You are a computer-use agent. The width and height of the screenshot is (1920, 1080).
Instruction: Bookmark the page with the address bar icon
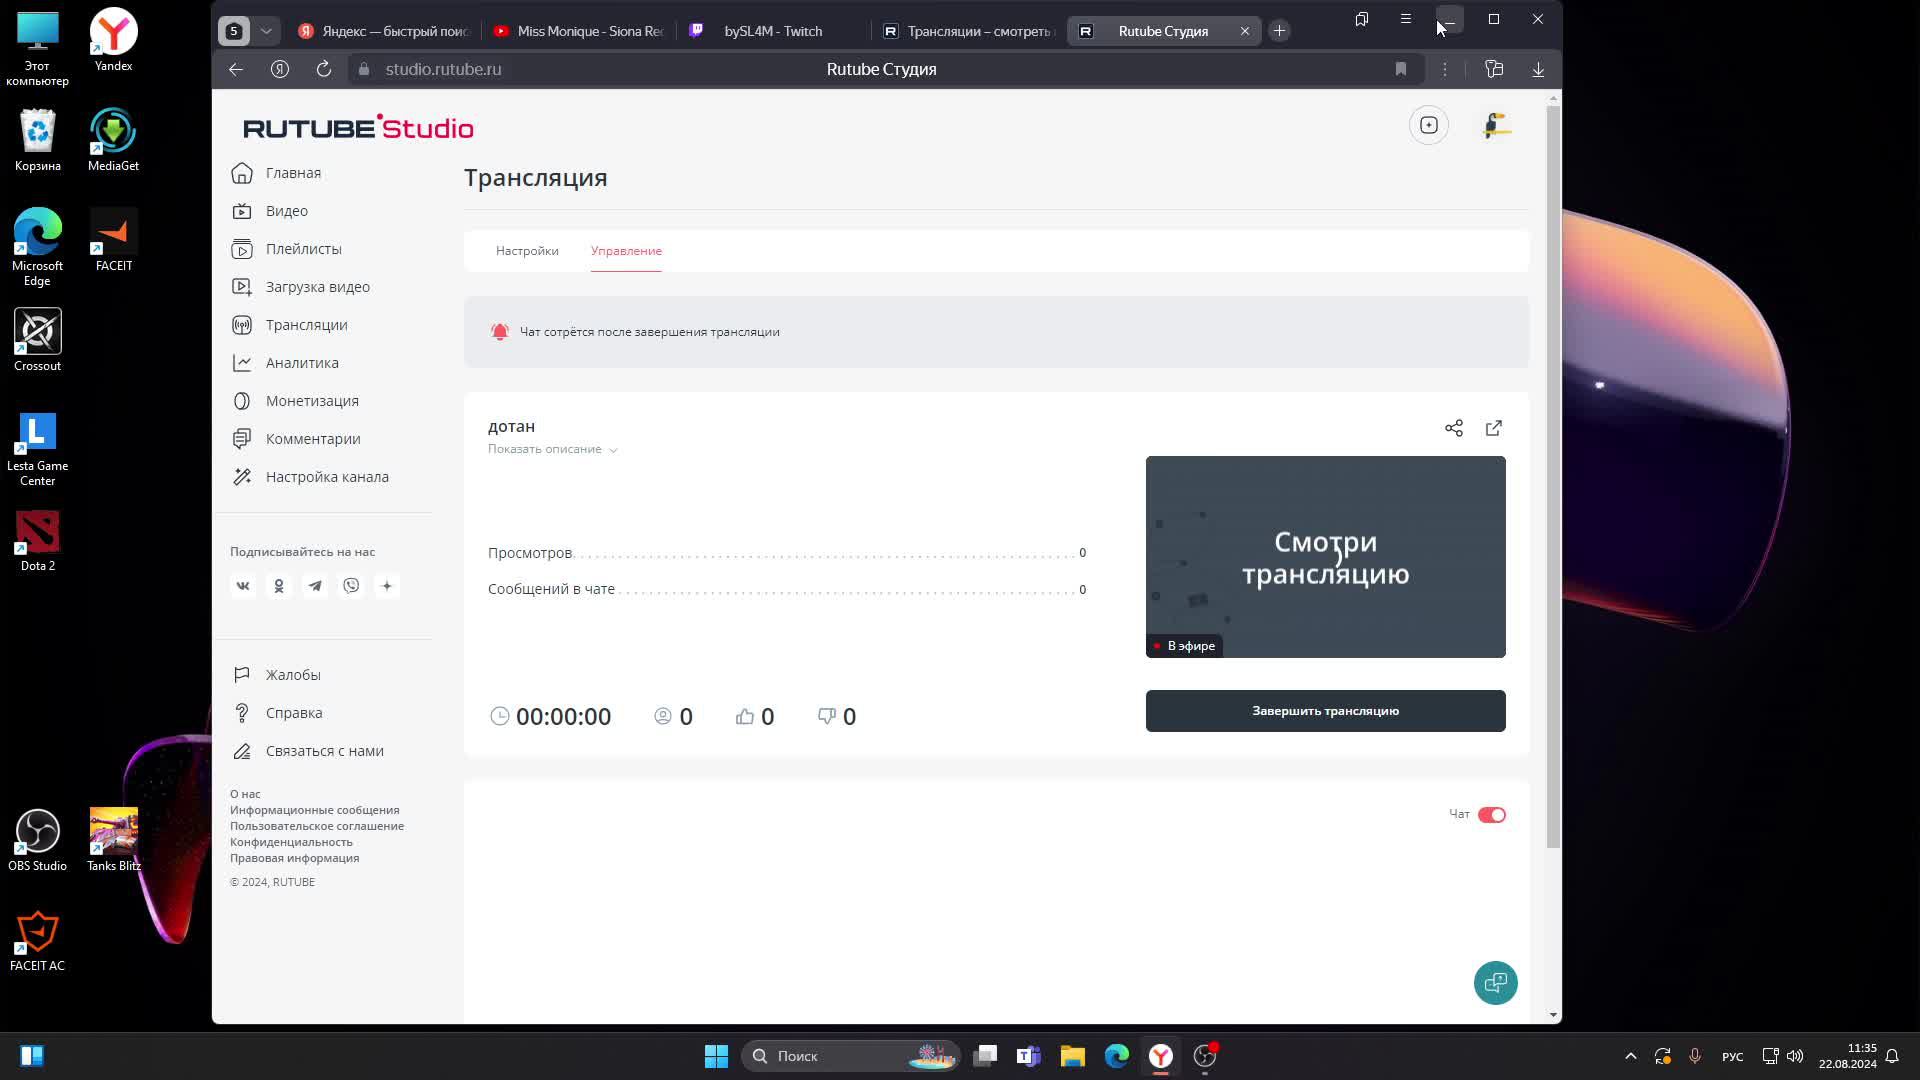coord(1400,69)
